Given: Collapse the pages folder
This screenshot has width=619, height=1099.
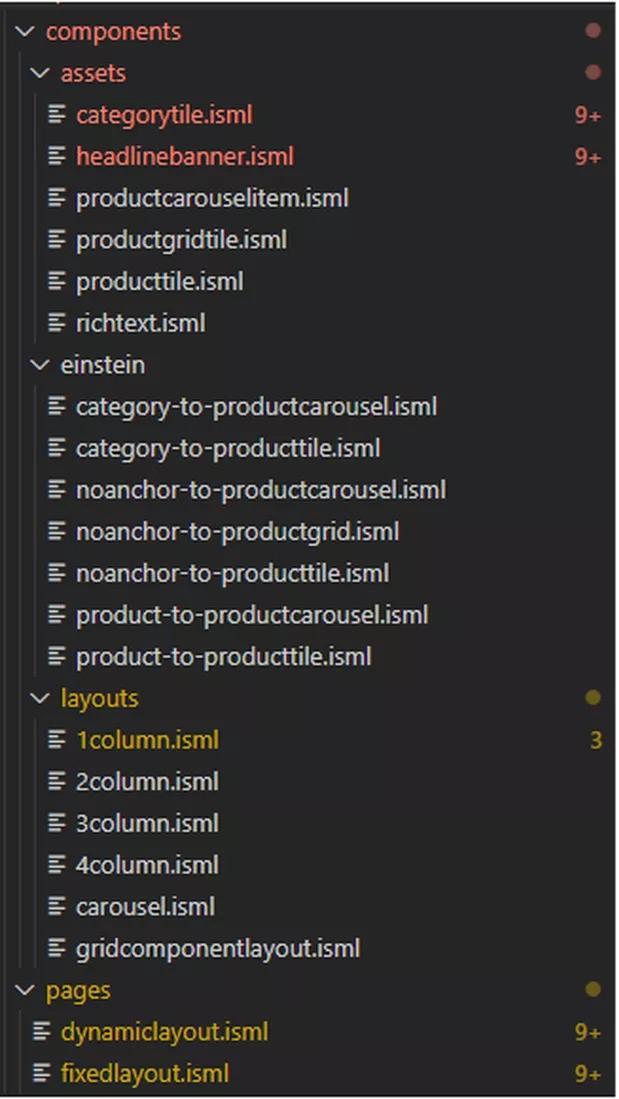Looking at the screenshot, I should pos(25,990).
